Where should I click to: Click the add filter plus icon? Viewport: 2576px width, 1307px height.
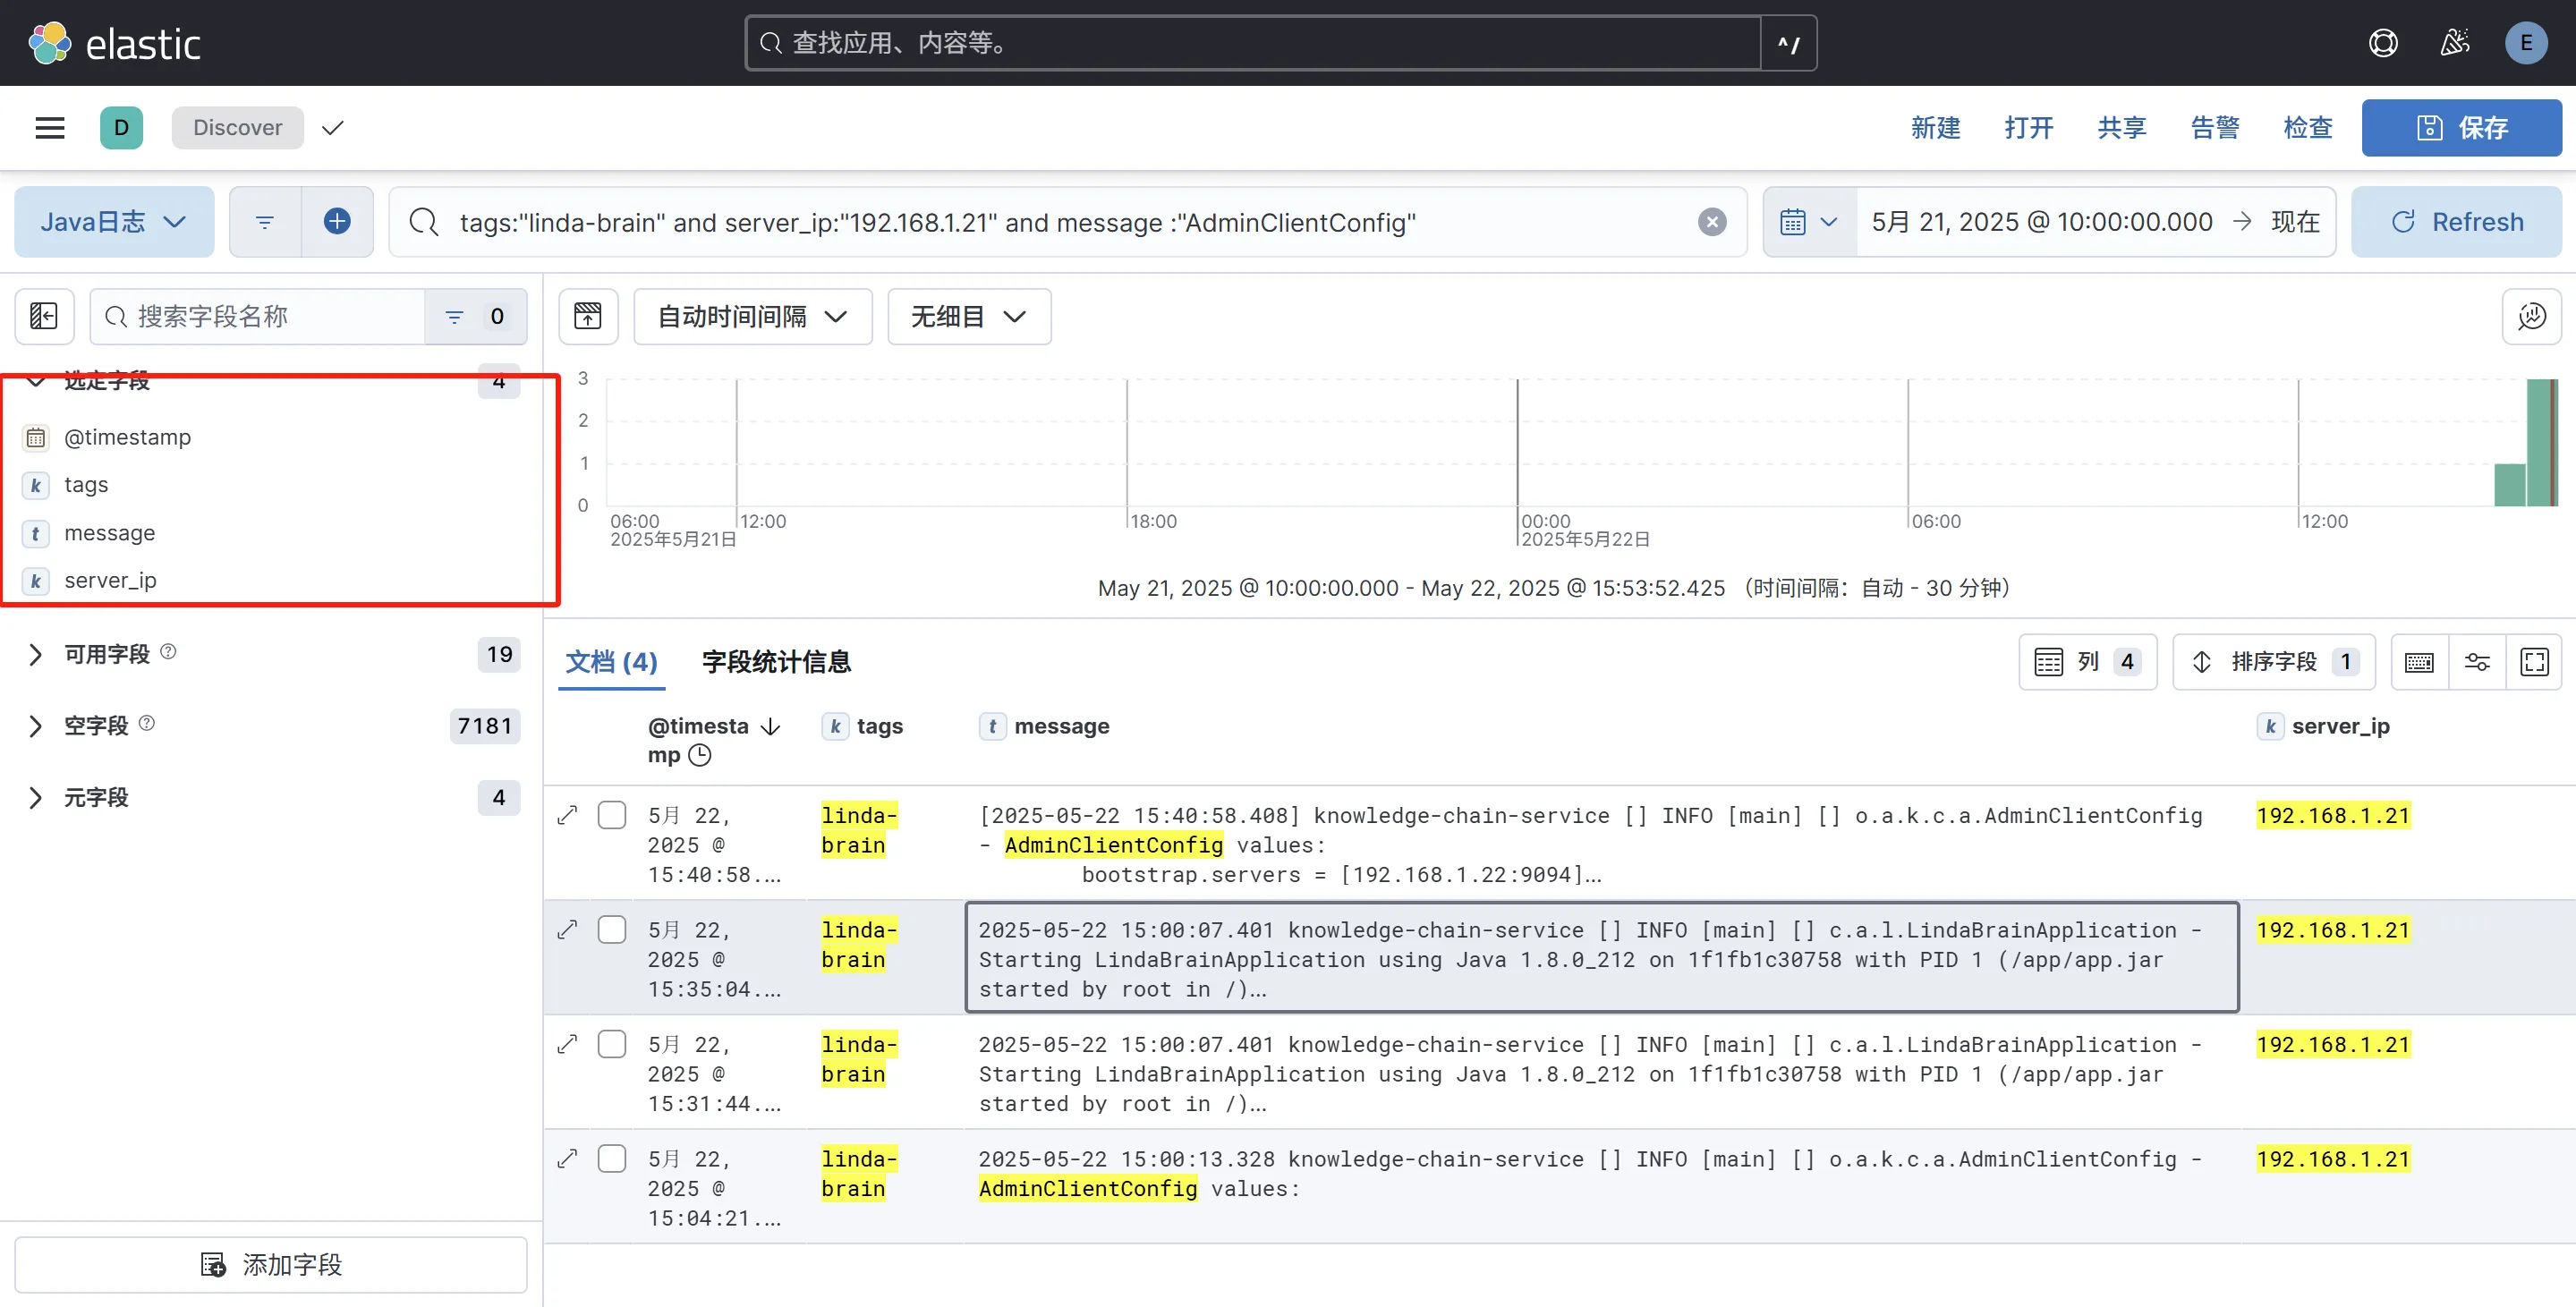pos(337,222)
